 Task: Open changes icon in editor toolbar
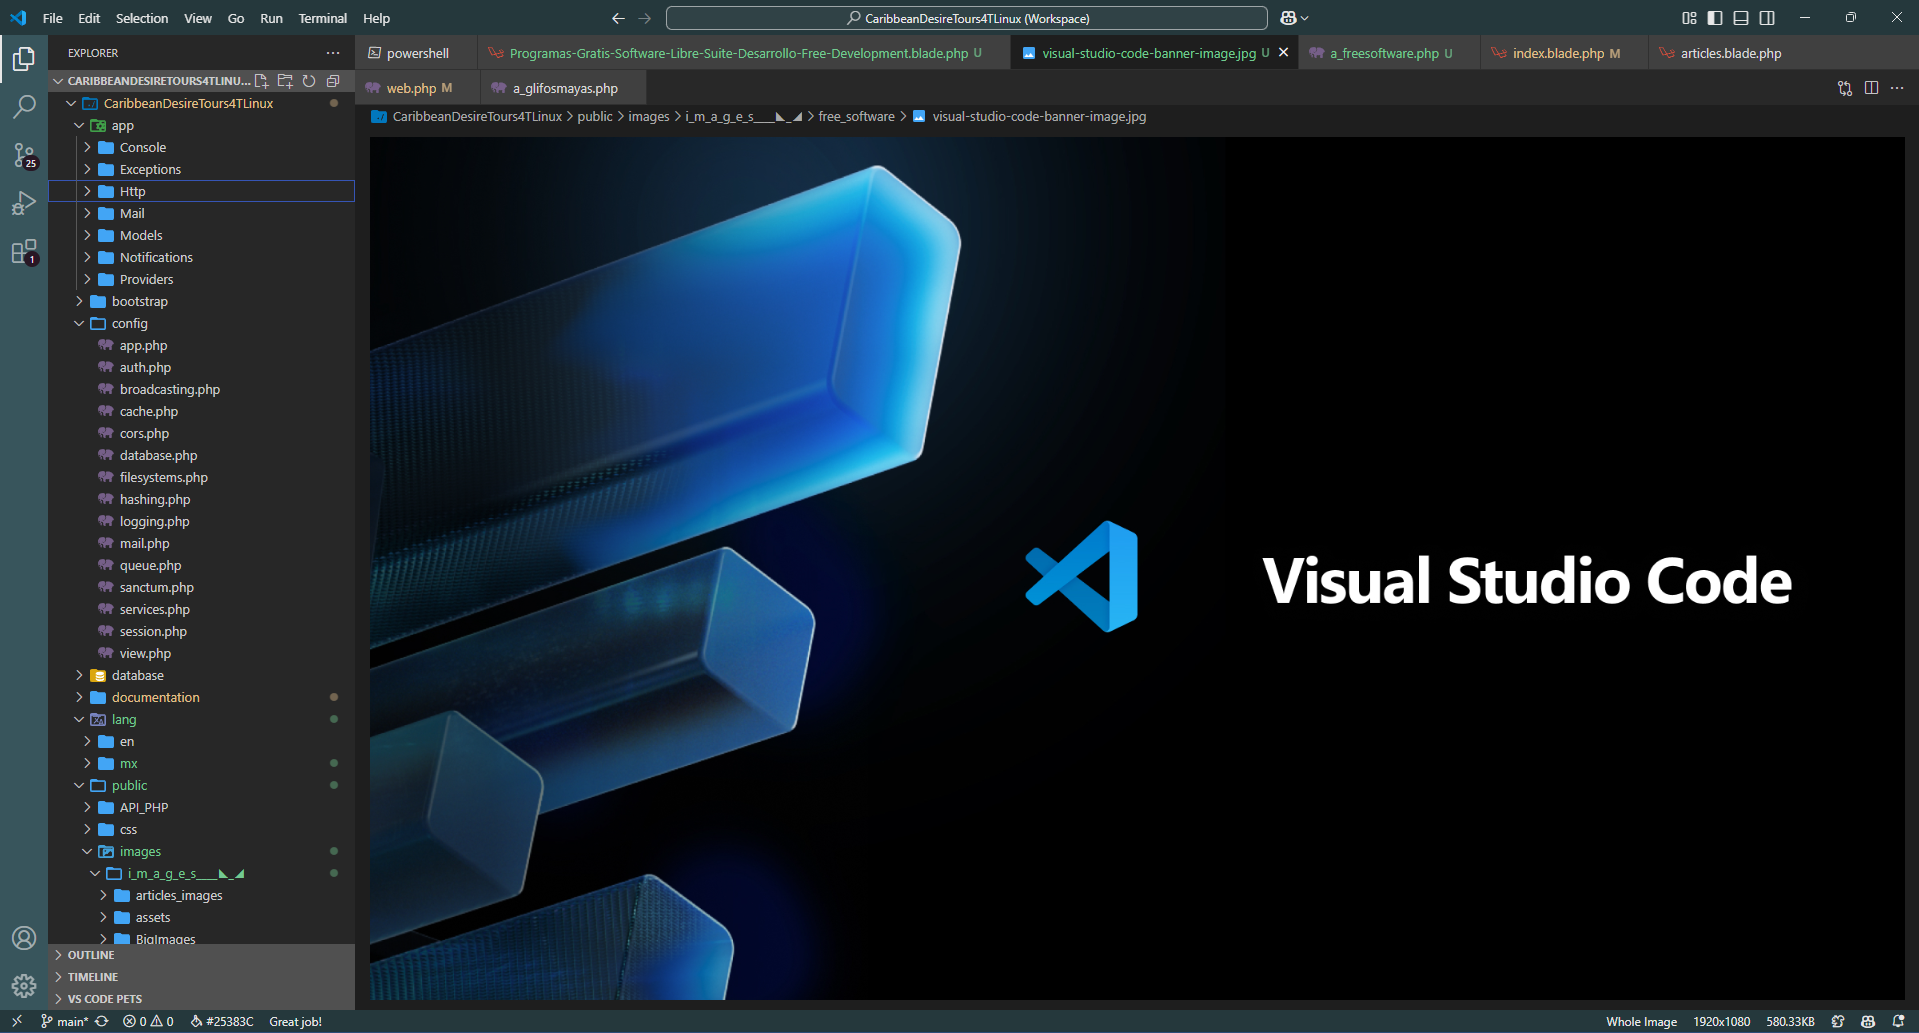pos(1845,88)
